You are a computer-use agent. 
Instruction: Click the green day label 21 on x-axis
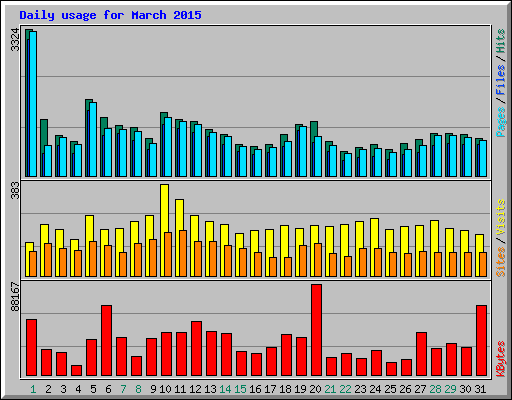tap(330, 389)
